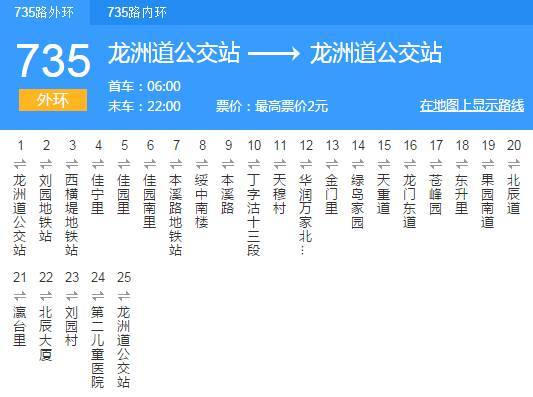Select stop 5 佳园里
Screen dimensions: 533x397
pyautogui.click(x=124, y=194)
